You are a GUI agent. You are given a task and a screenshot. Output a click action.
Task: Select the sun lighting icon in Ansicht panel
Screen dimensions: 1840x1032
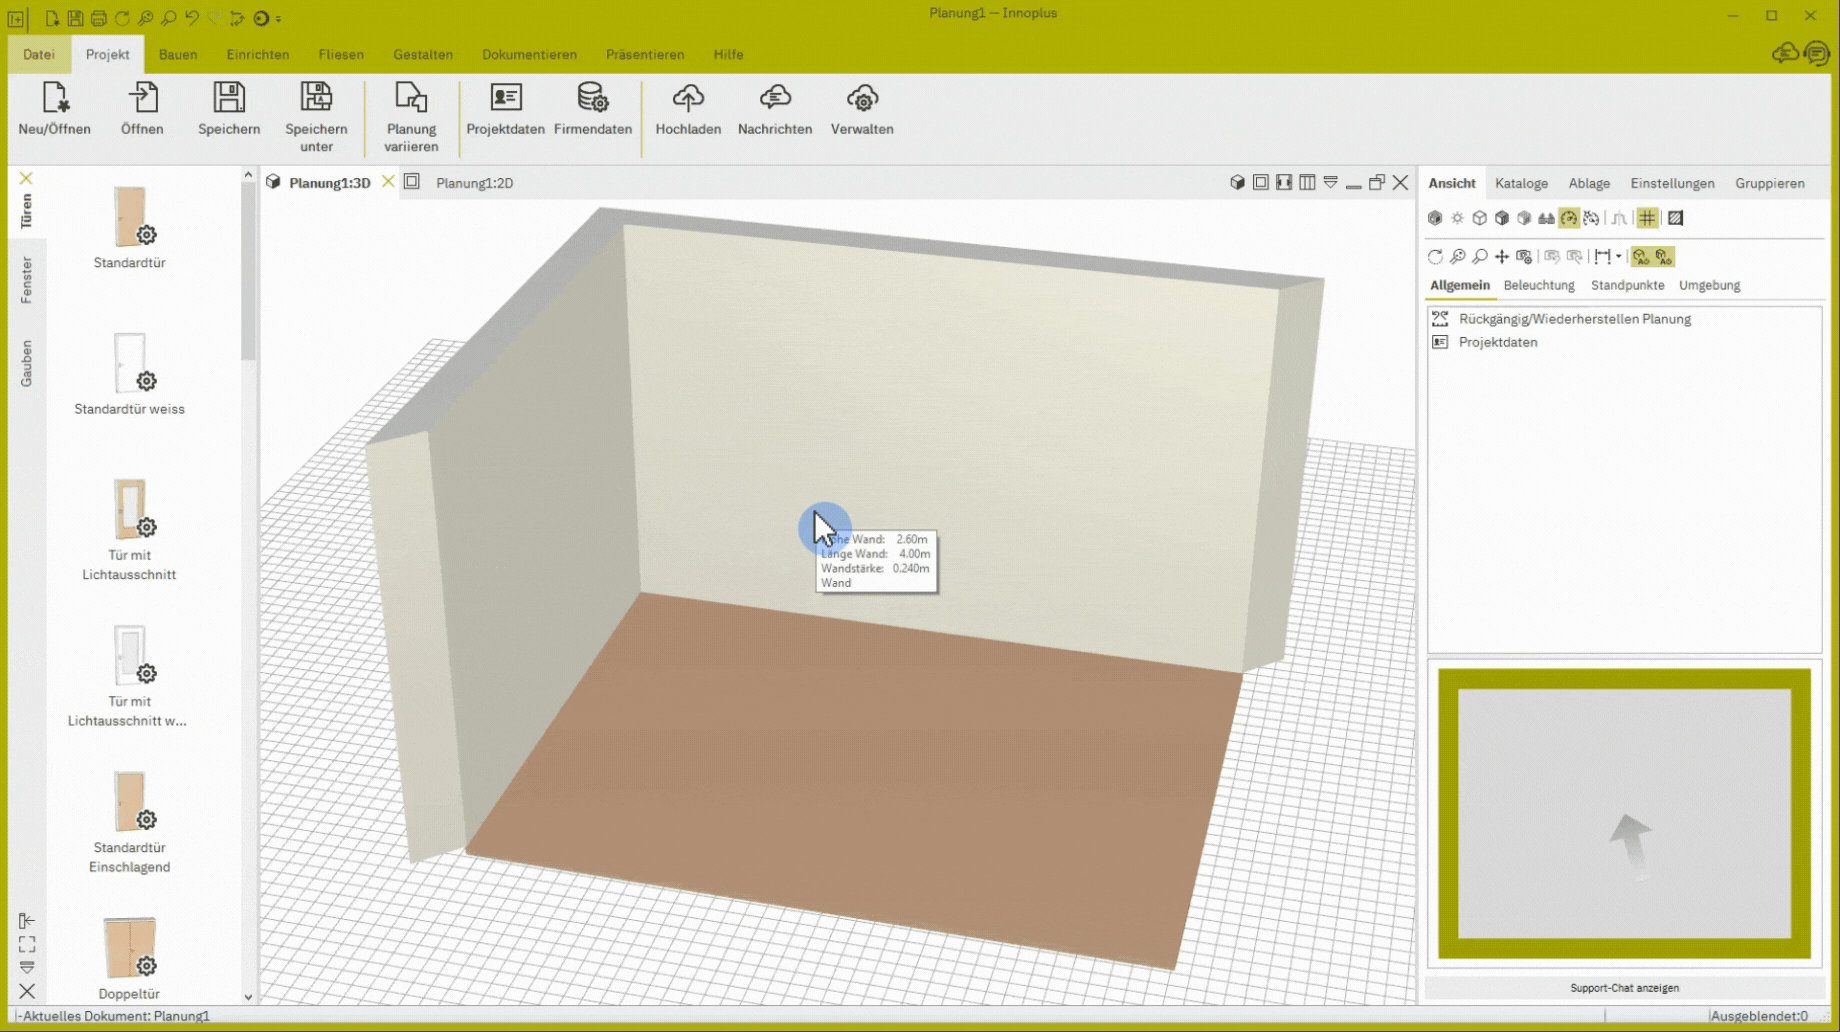pos(1457,218)
